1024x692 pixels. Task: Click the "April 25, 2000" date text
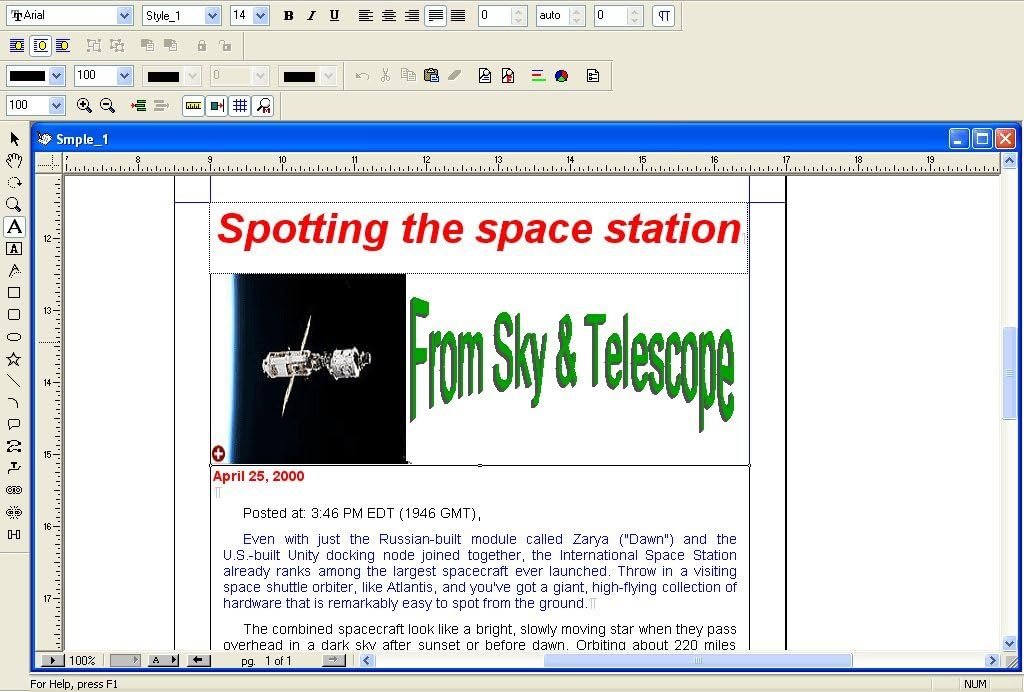(259, 476)
